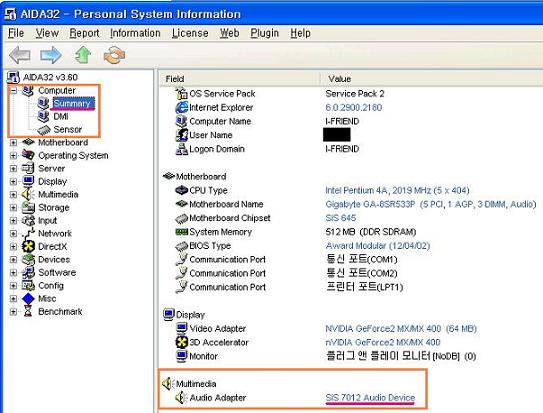Collapse the Computer tree node
Viewport: 543px width, 413px height.
[14, 91]
